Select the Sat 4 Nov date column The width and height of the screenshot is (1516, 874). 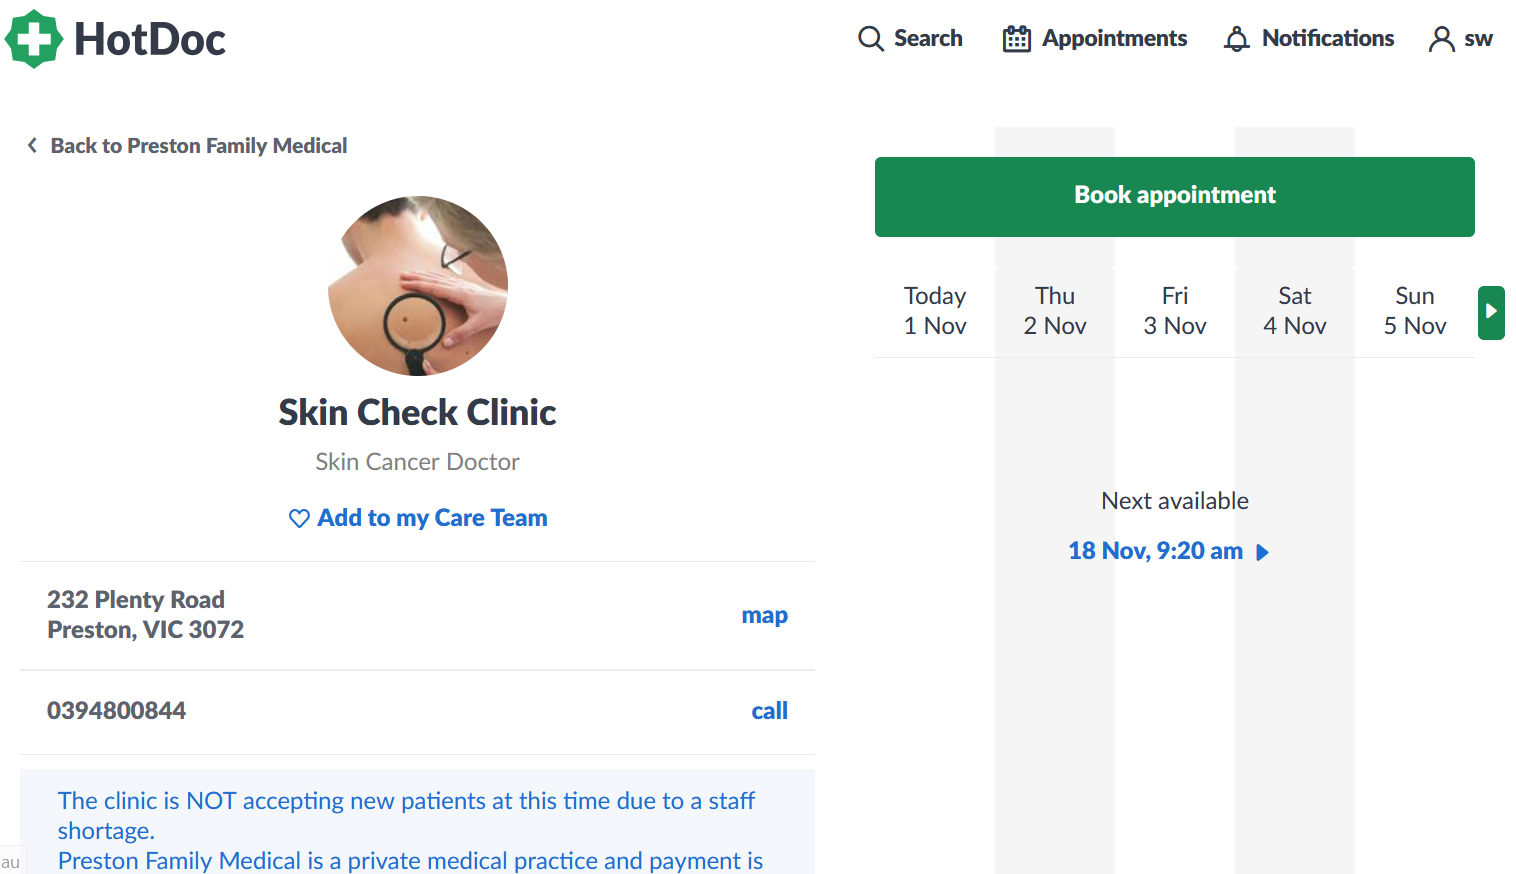[x=1294, y=311]
